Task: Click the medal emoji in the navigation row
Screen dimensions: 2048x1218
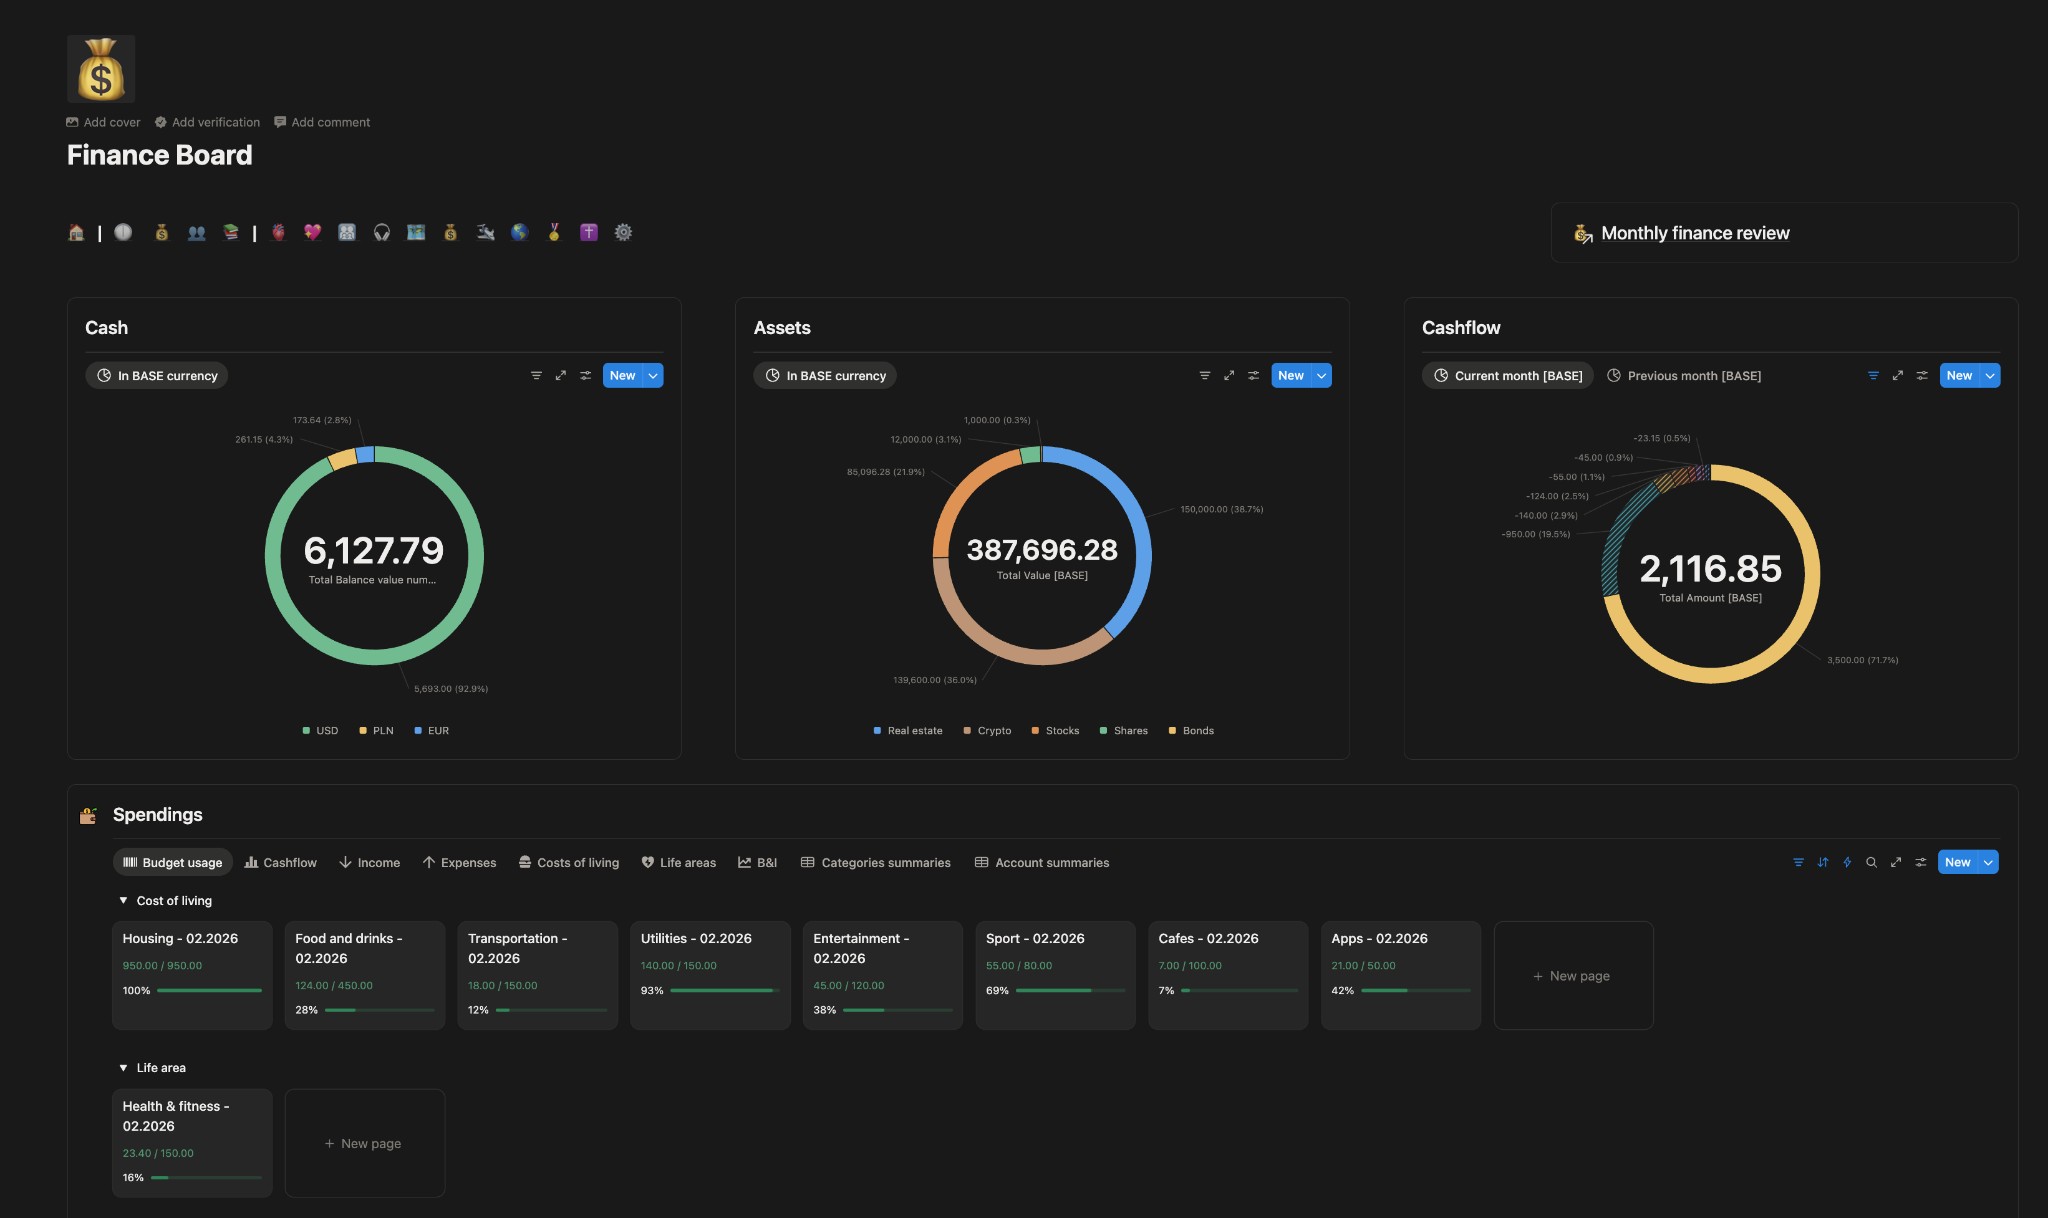Action: tap(554, 232)
